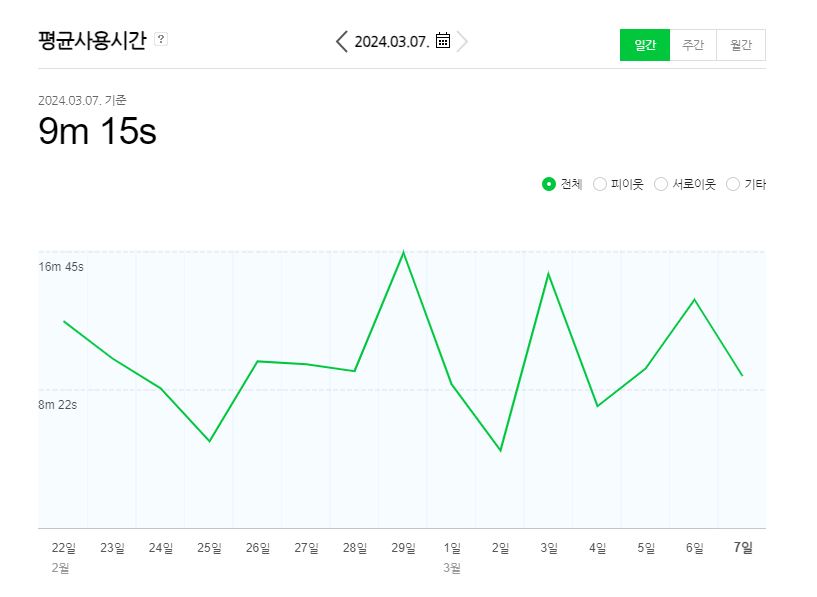The width and height of the screenshot is (817, 597).
Task: Click the 22일 x-axis label
Action: [64, 547]
